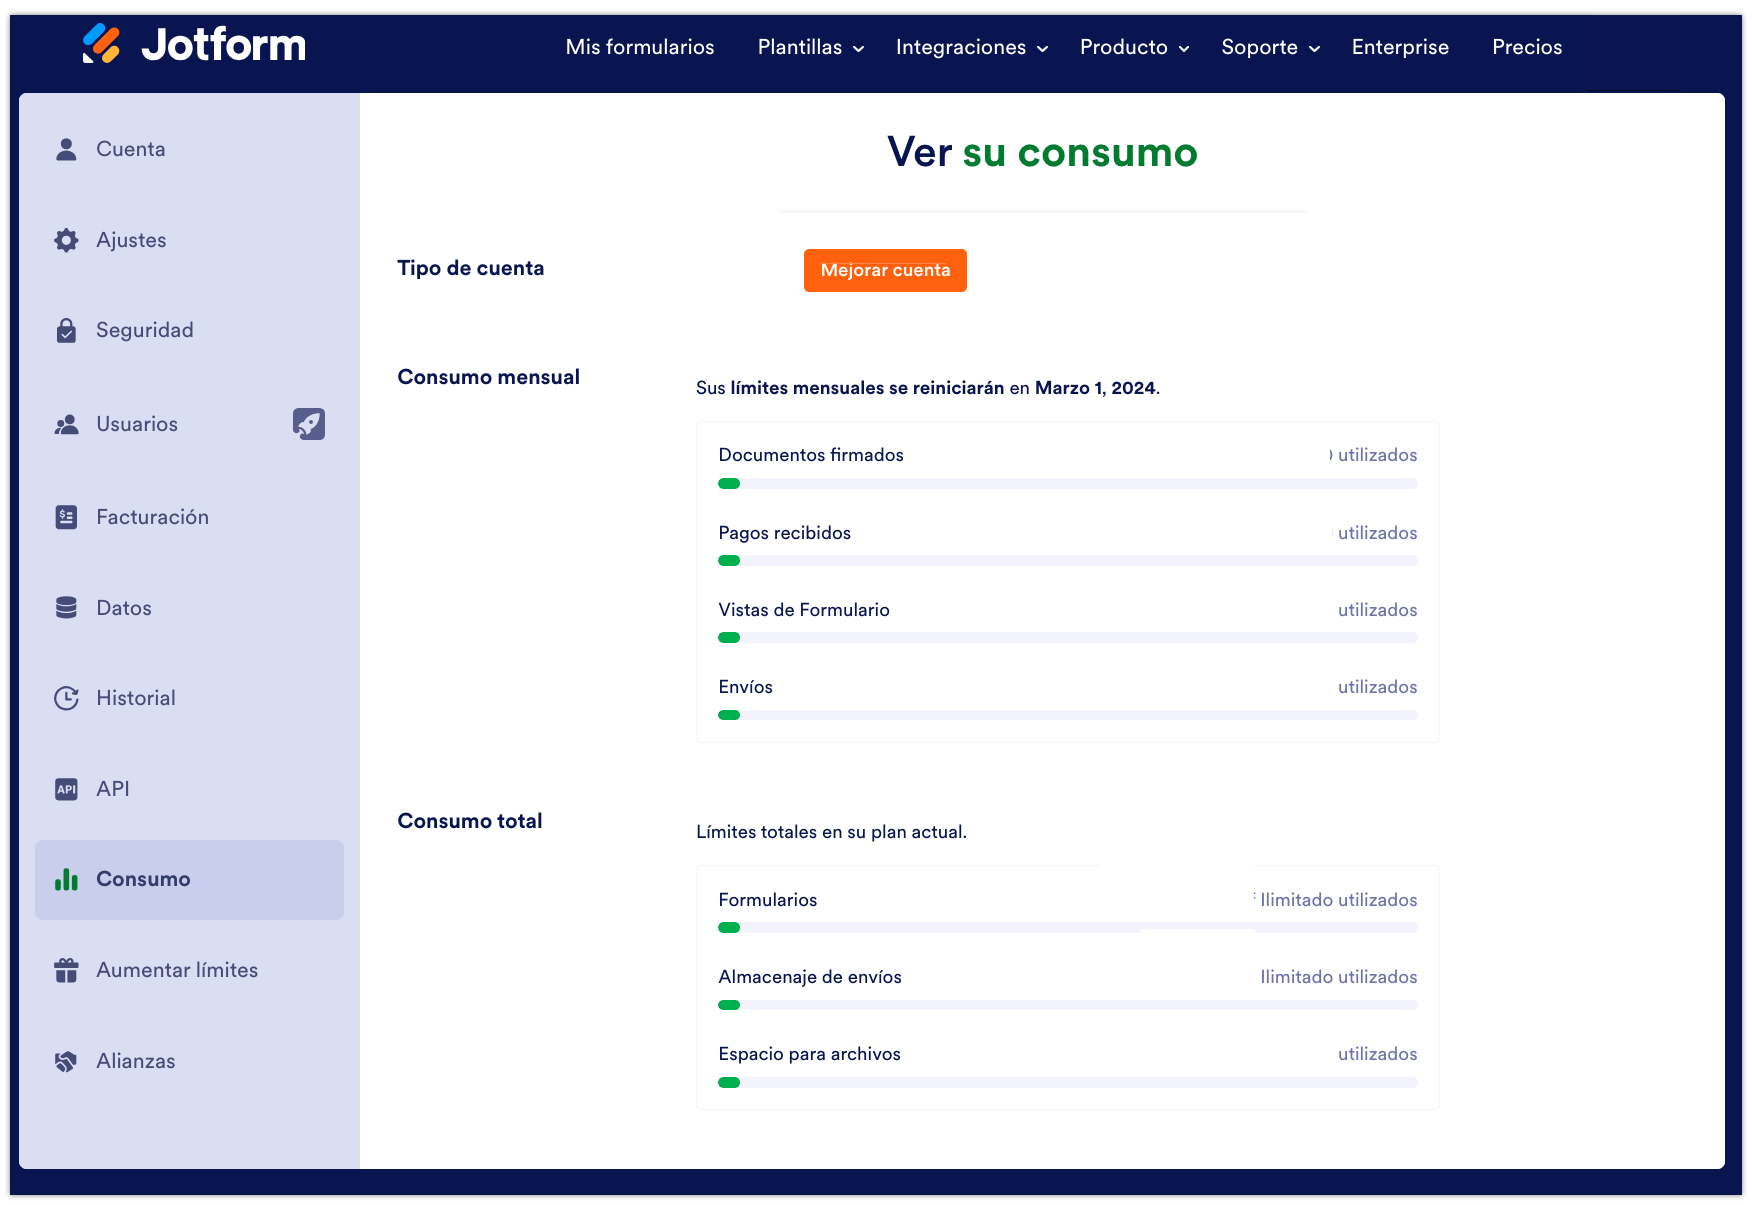Click the "Vistas de Formulario" label
This screenshot has width=1752, height=1205.
[x=804, y=610]
